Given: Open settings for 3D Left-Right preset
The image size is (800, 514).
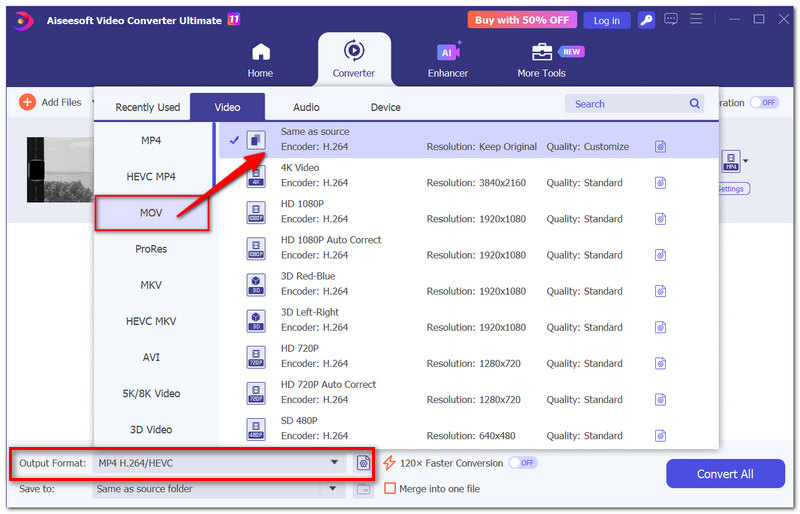Looking at the screenshot, I should pos(660,327).
